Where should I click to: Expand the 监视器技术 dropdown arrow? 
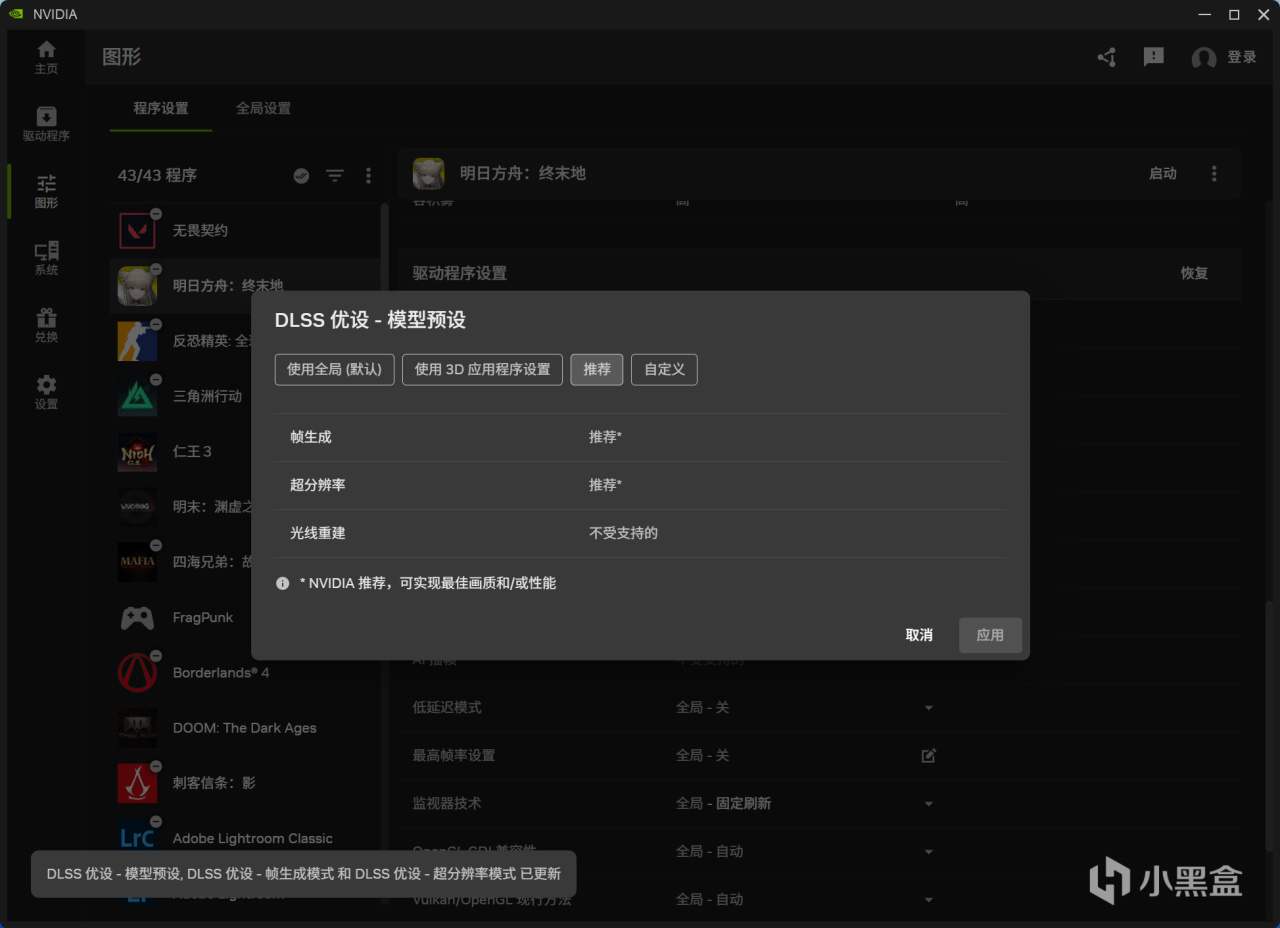pos(928,804)
